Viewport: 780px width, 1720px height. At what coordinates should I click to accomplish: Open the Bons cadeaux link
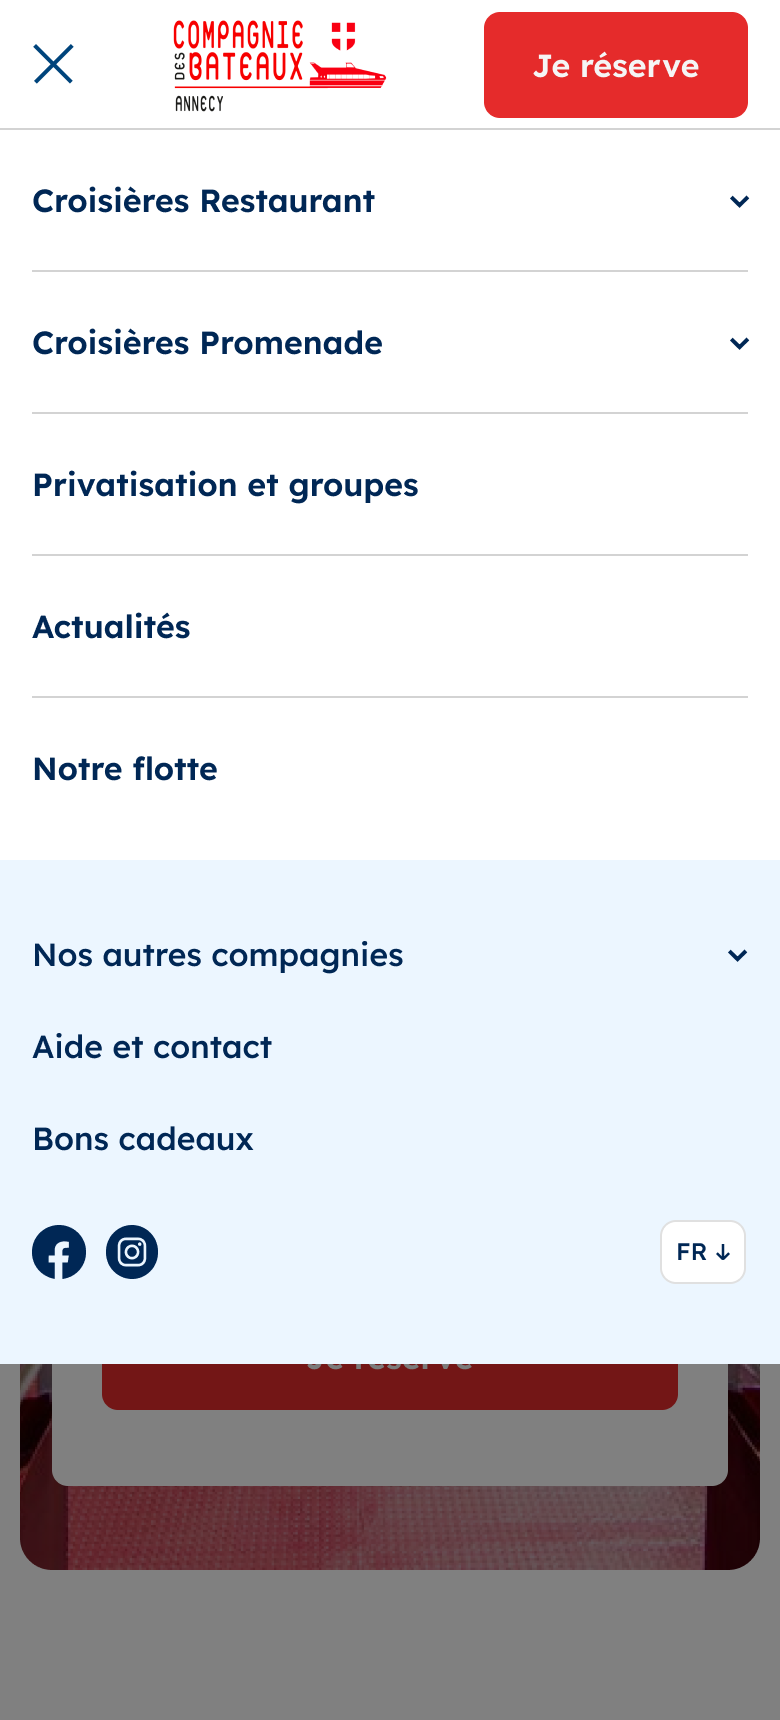144,1139
